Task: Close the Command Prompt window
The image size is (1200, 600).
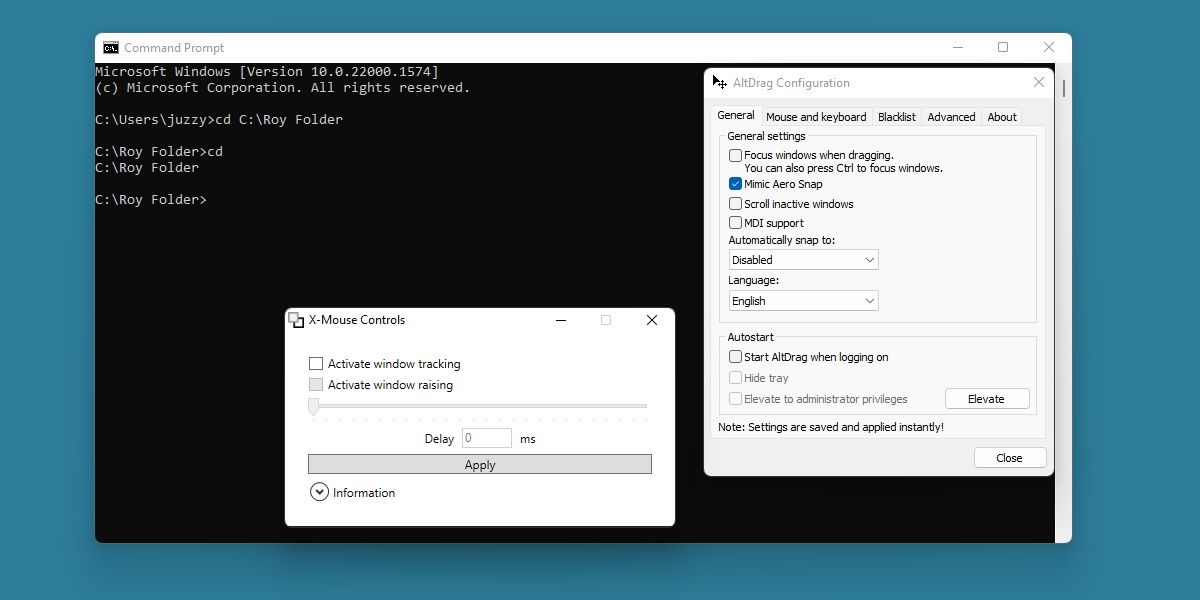Action: tap(1049, 47)
